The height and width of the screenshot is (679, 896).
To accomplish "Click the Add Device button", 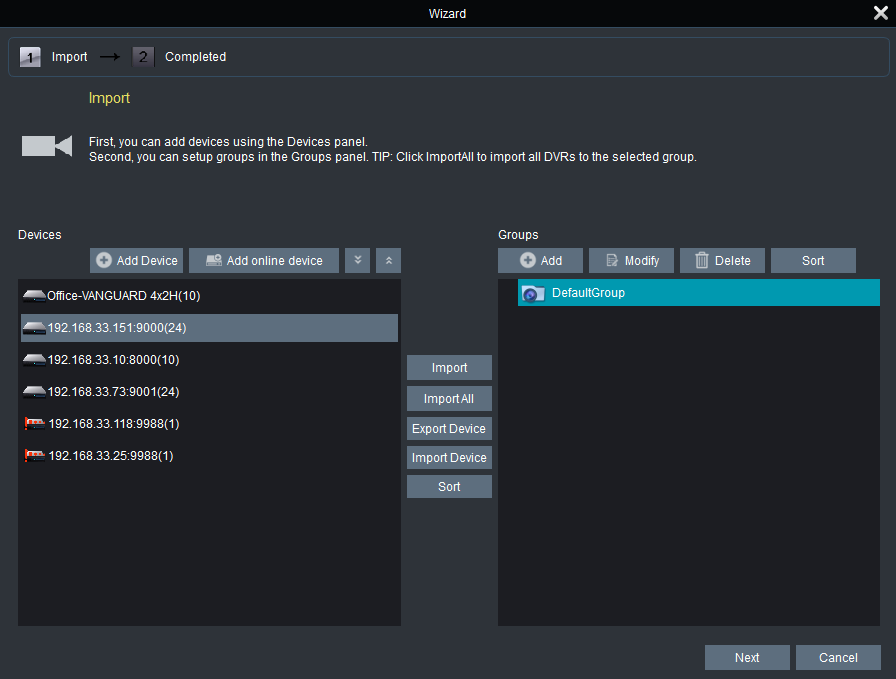I will pyautogui.click(x=136, y=261).
